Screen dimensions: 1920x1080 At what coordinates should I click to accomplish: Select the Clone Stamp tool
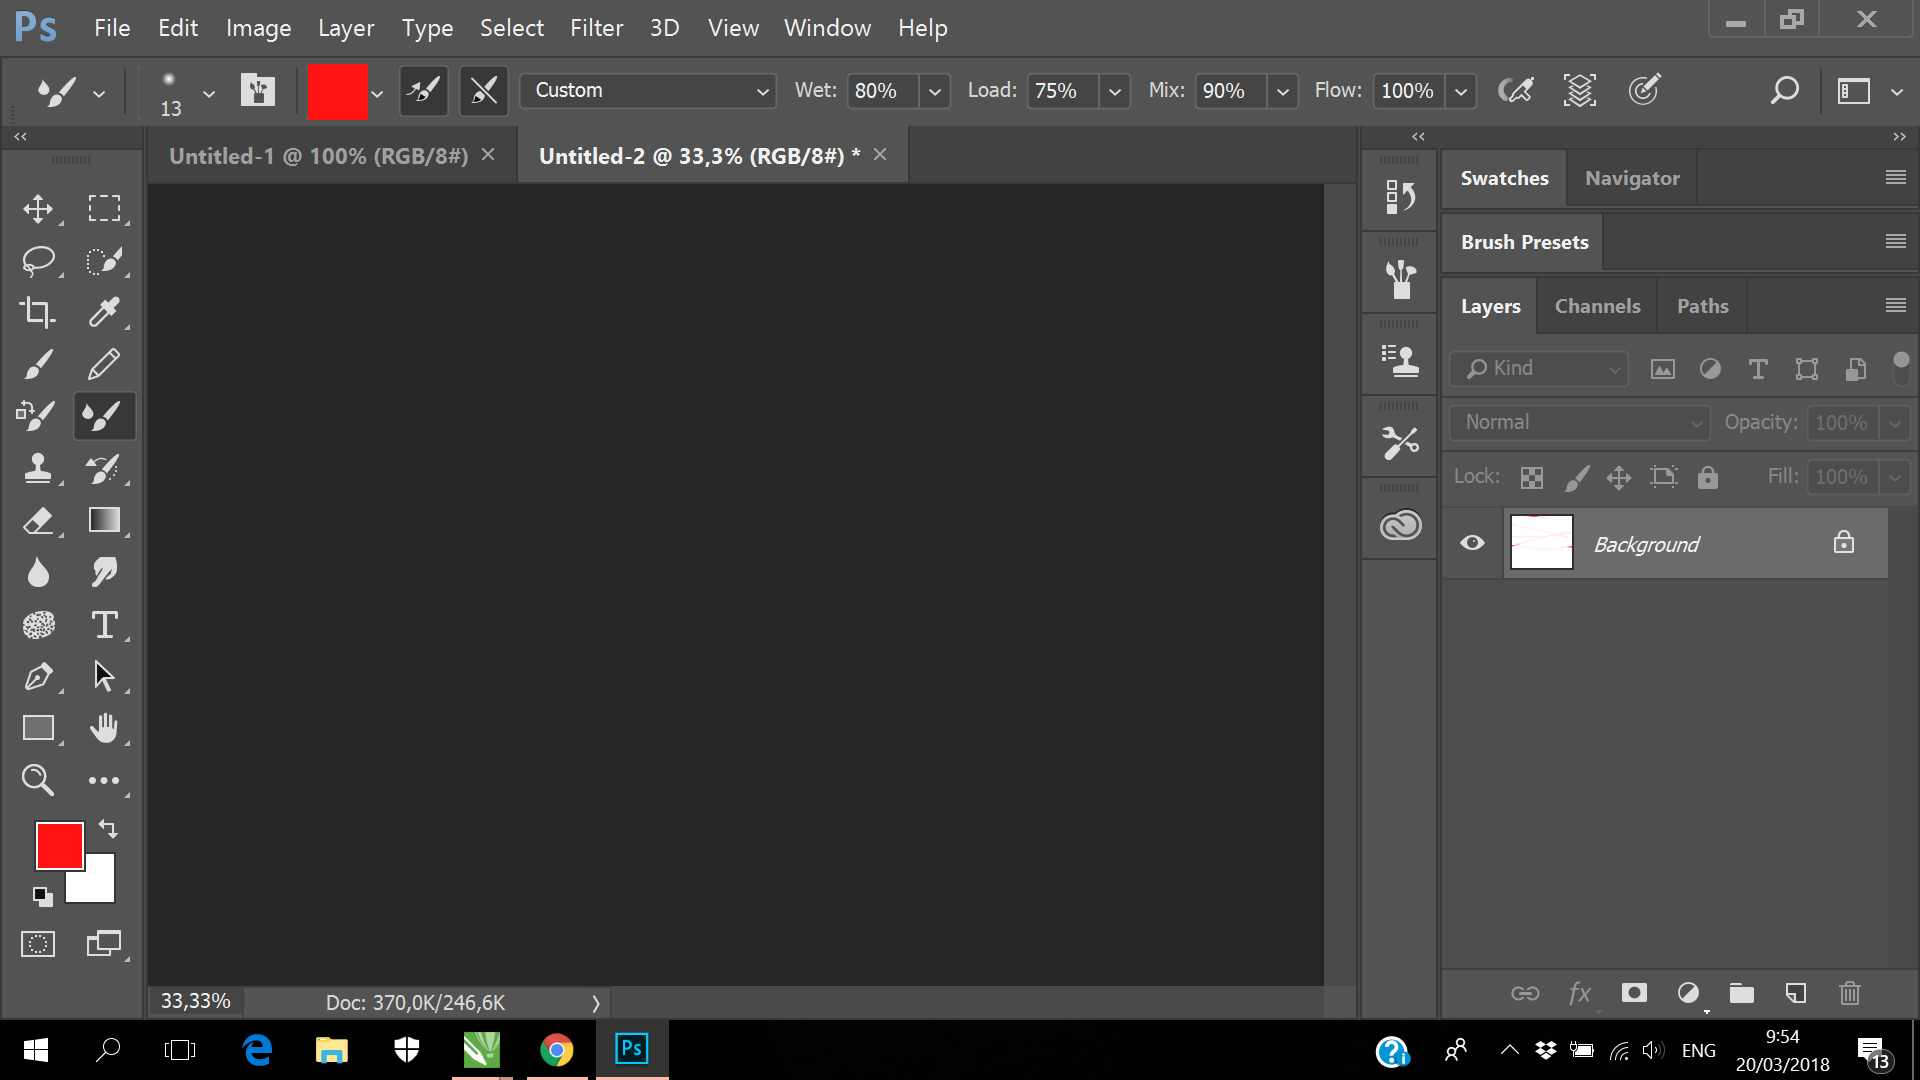tap(37, 468)
